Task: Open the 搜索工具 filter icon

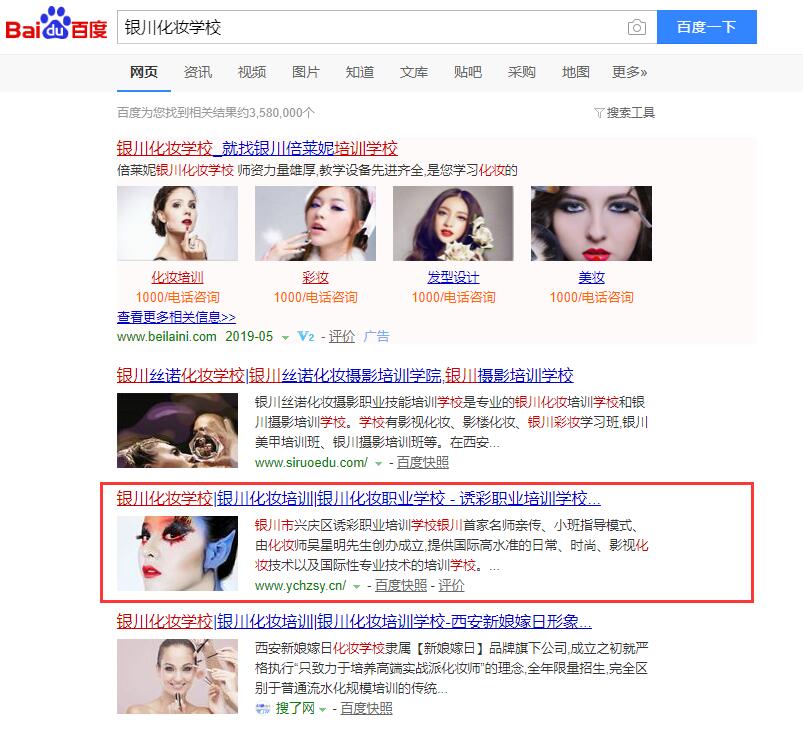Action: pos(599,113)
